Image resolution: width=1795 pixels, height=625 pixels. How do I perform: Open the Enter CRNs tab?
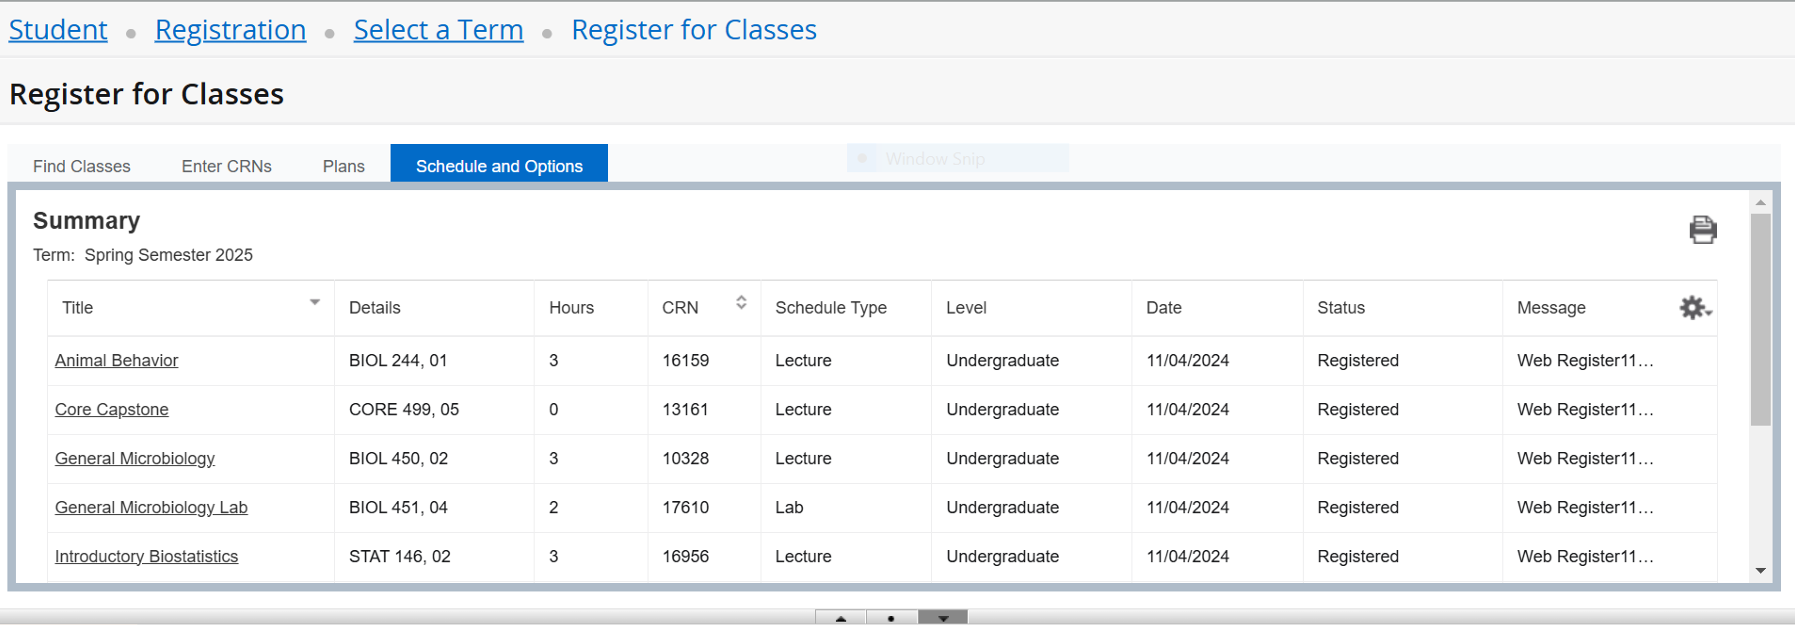click(x=227, y=166)
